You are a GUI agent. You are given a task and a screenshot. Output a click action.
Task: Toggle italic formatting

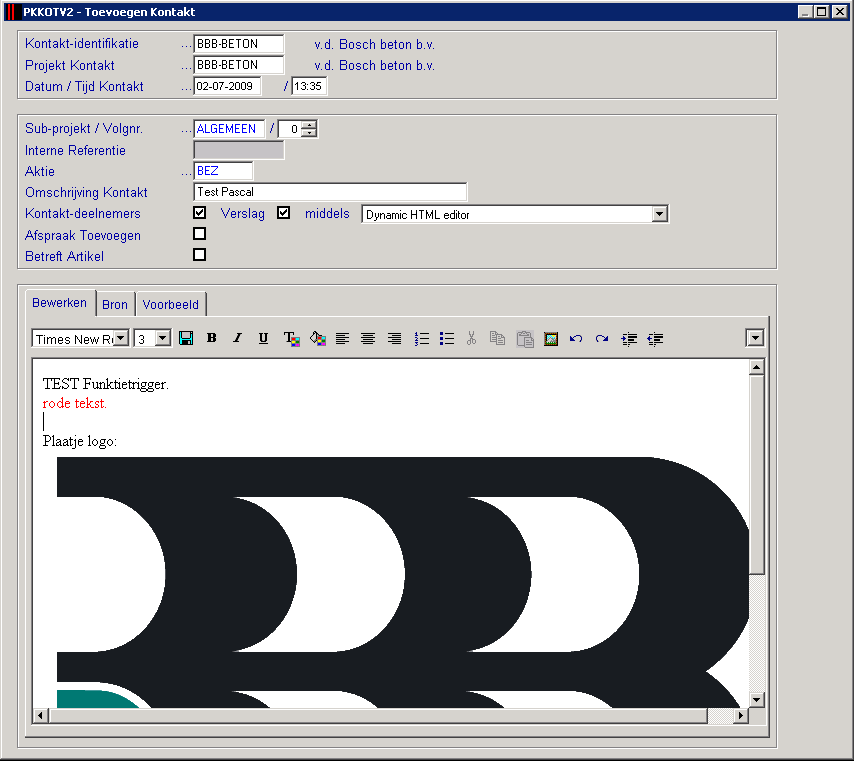coord(237,338)
